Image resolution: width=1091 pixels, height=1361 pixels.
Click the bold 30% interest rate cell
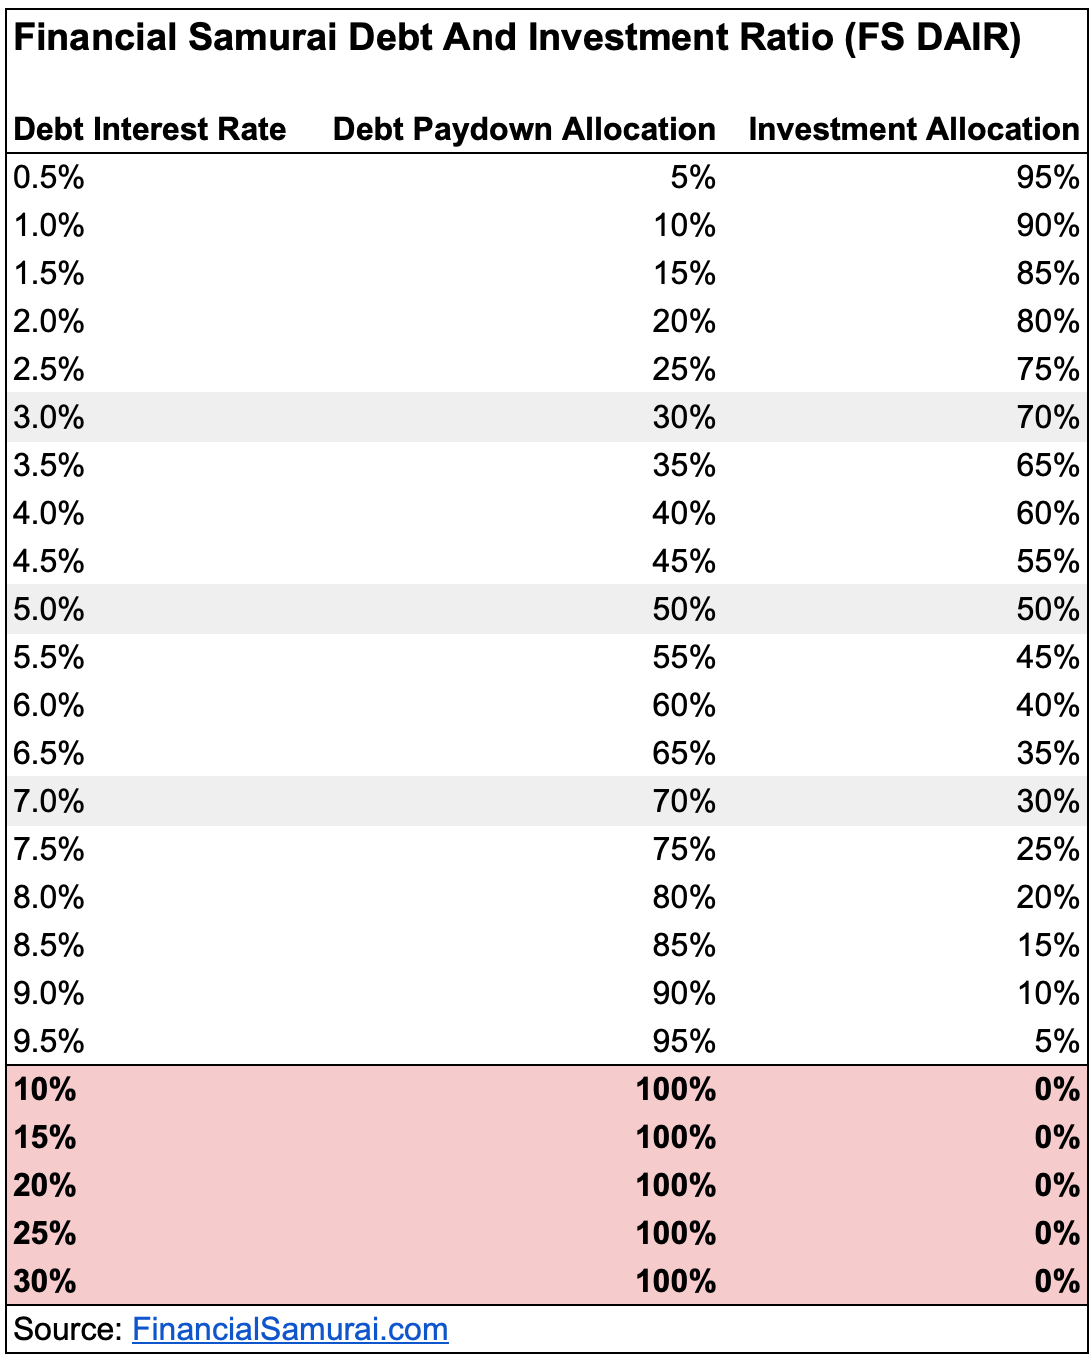point(45,1281)
